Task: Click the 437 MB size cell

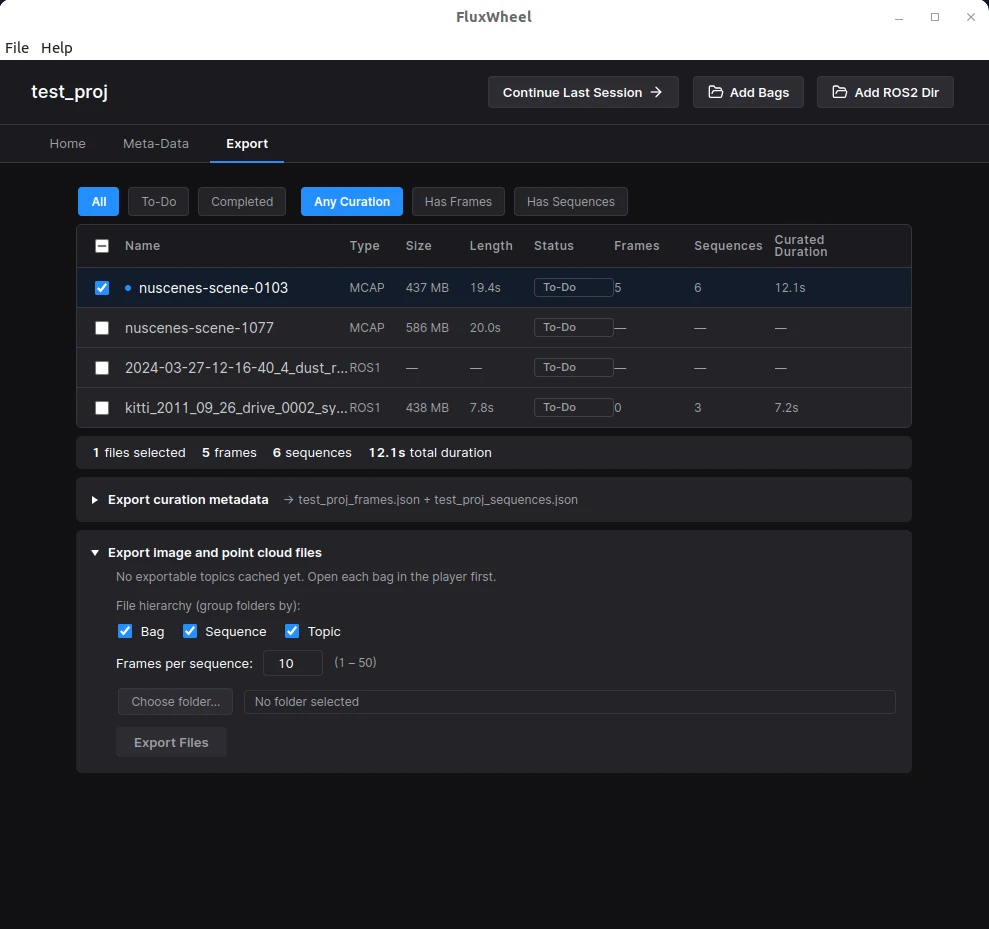Action: pos(427,288)
